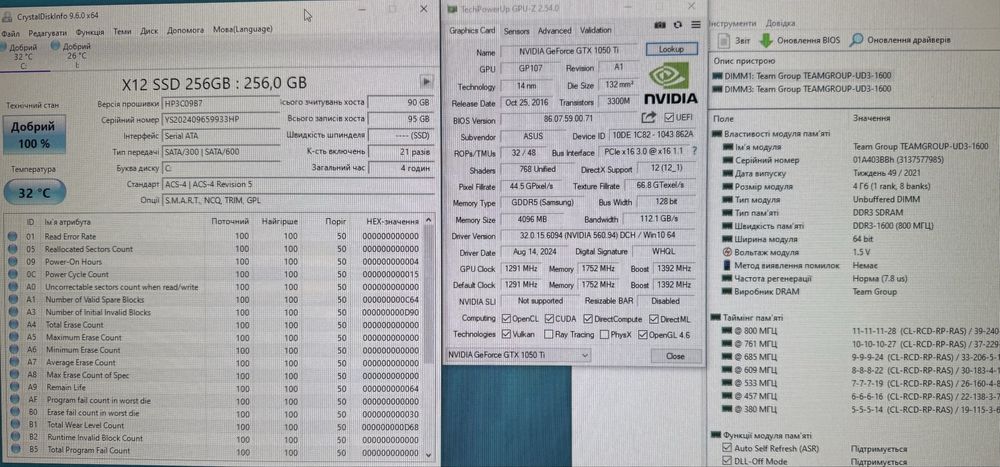
Task: Click the HEX-значення column header
Action: (x=392, y=222)
